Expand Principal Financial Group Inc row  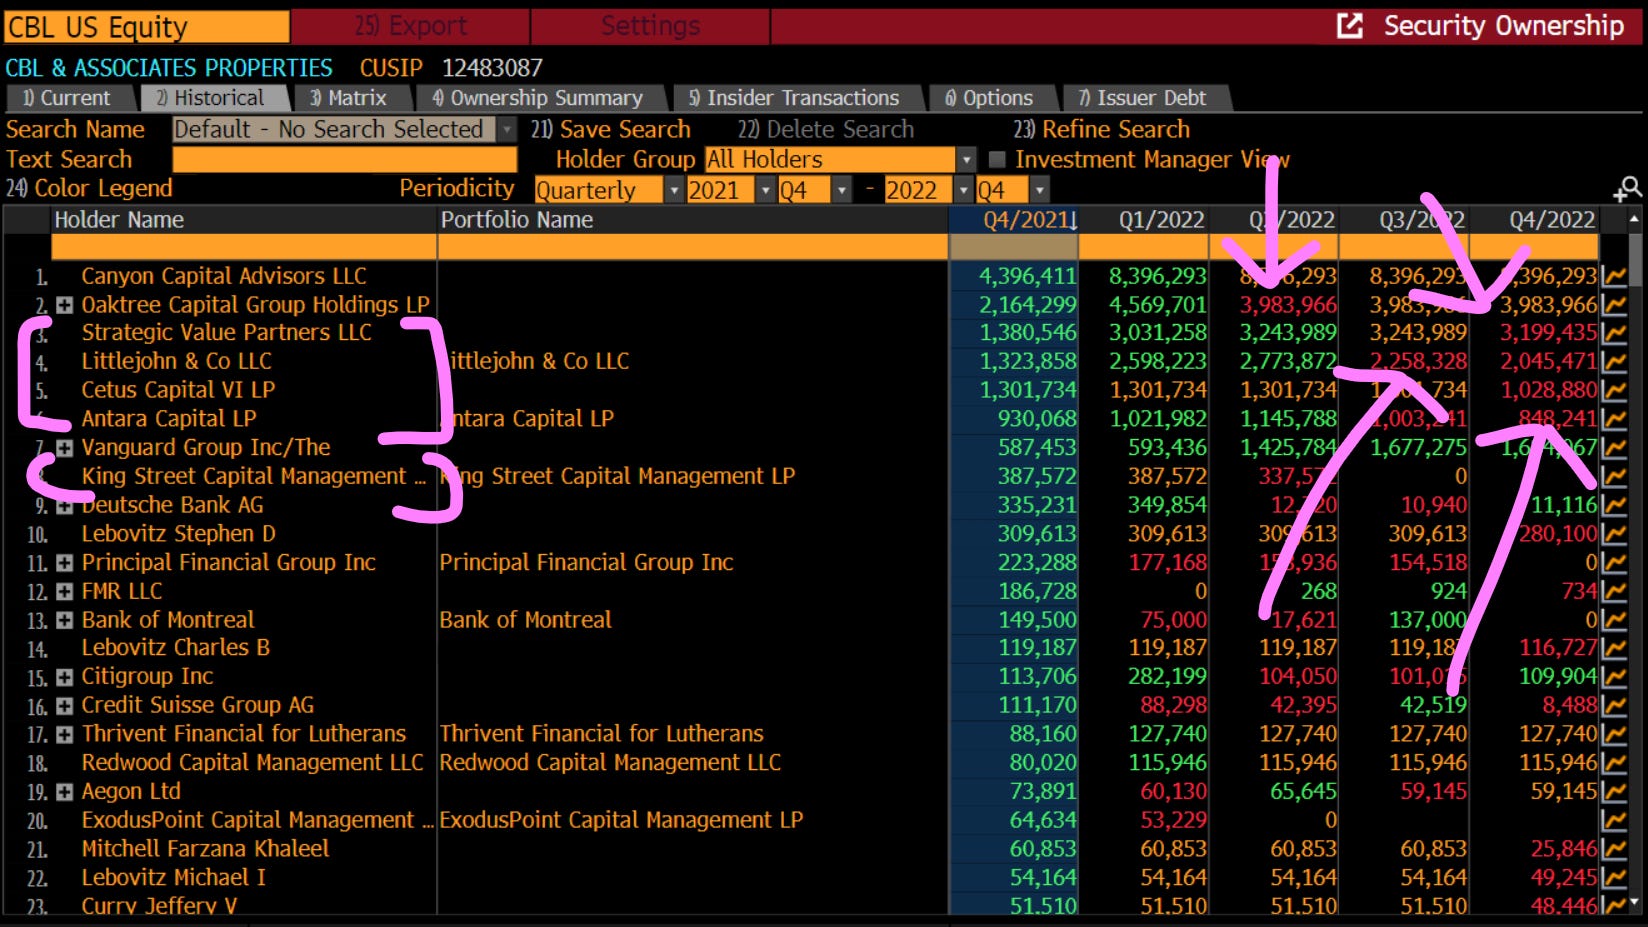click(x=64, y=563)
